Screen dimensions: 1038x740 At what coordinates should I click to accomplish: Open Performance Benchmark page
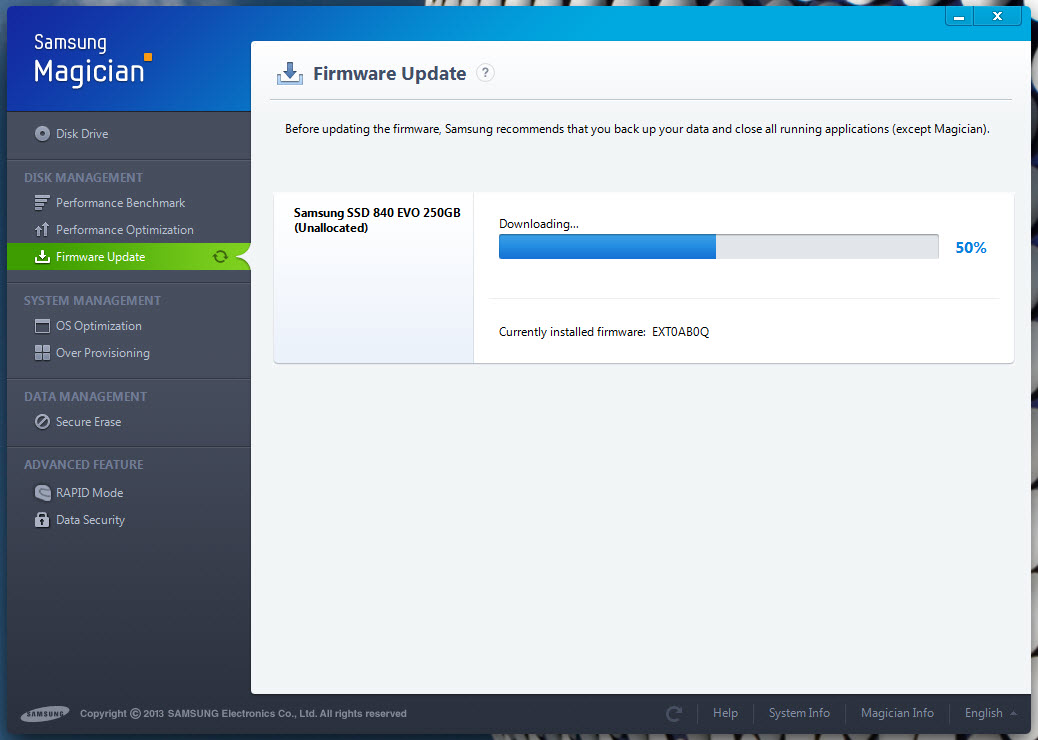120,203
